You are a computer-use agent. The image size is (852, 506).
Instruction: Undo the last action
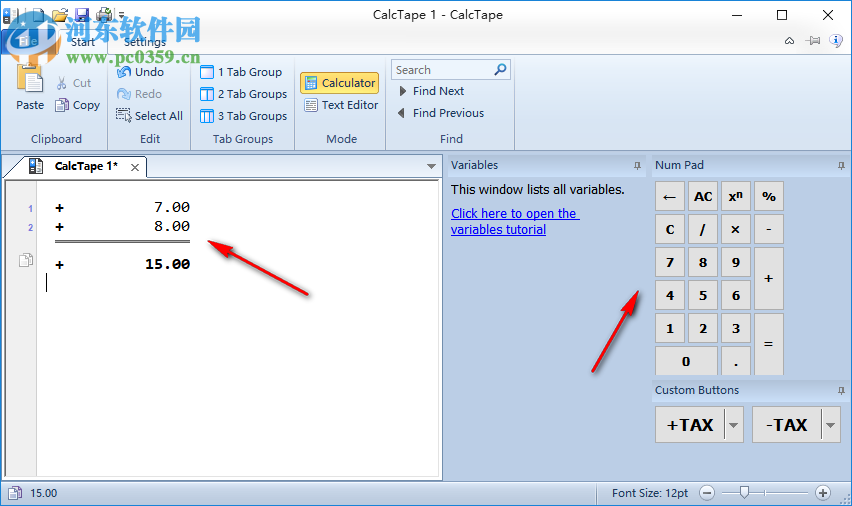140,72
